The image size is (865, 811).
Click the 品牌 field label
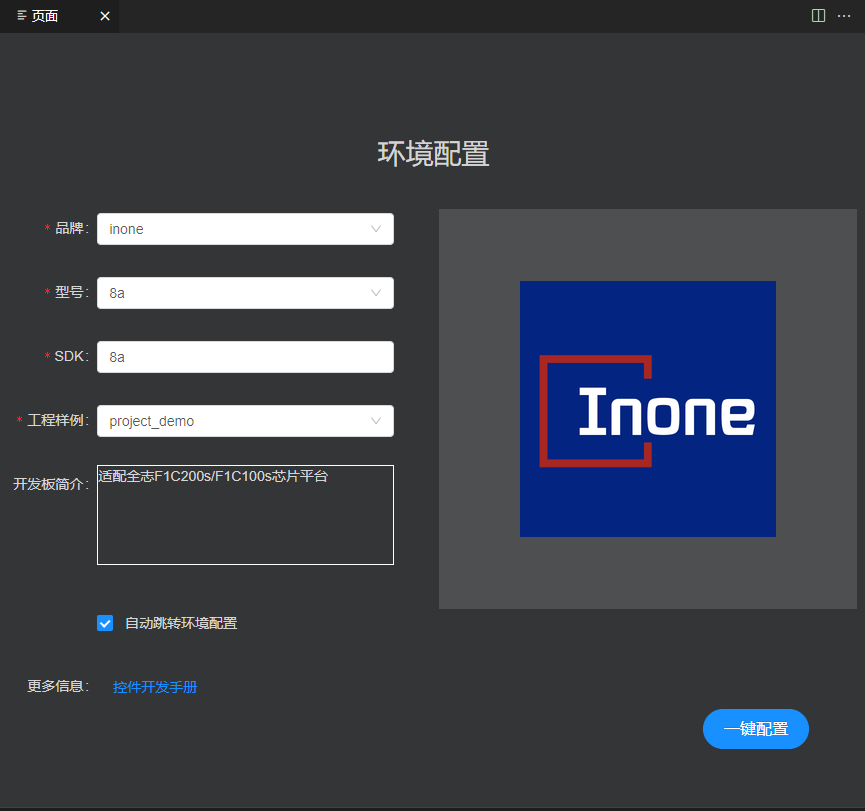click(72, 228)
